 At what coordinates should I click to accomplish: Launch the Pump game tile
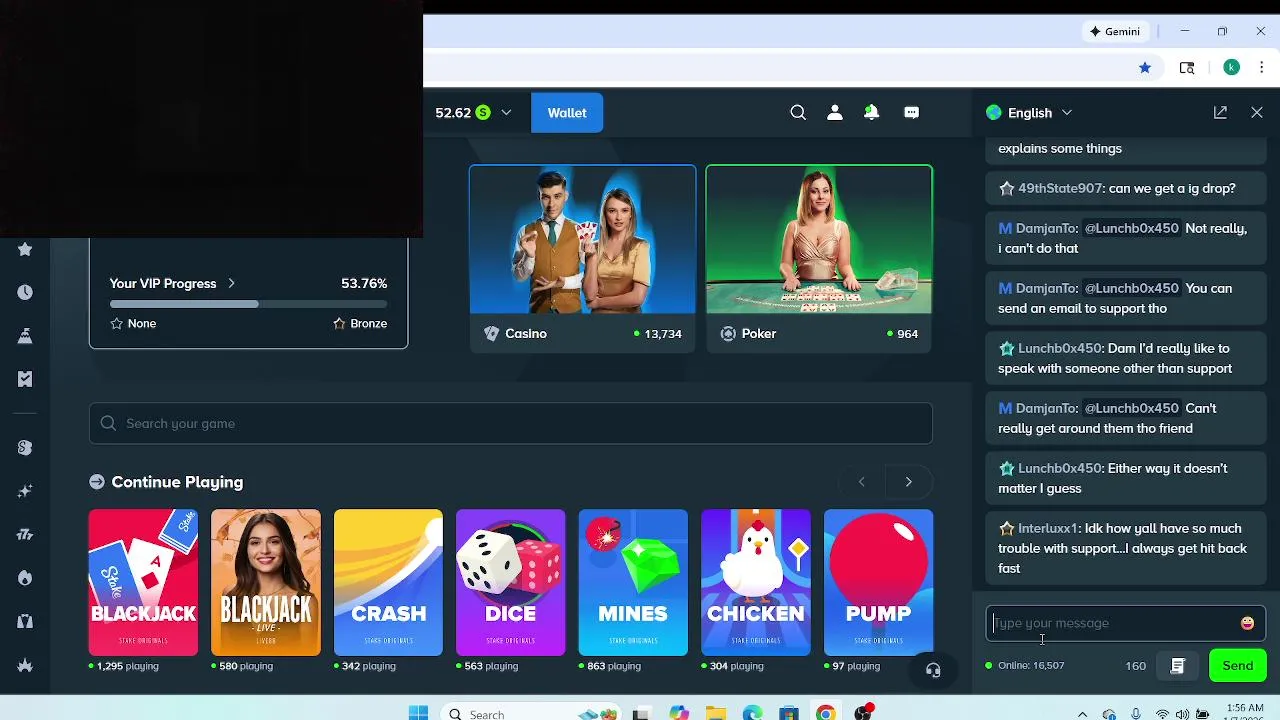coord(878,583)
